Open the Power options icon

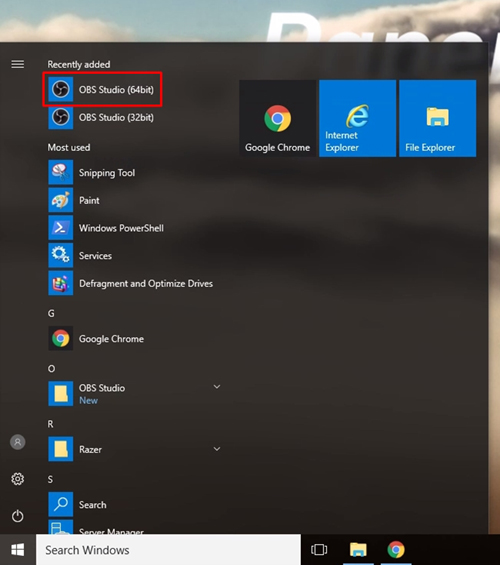click(18, 516)
